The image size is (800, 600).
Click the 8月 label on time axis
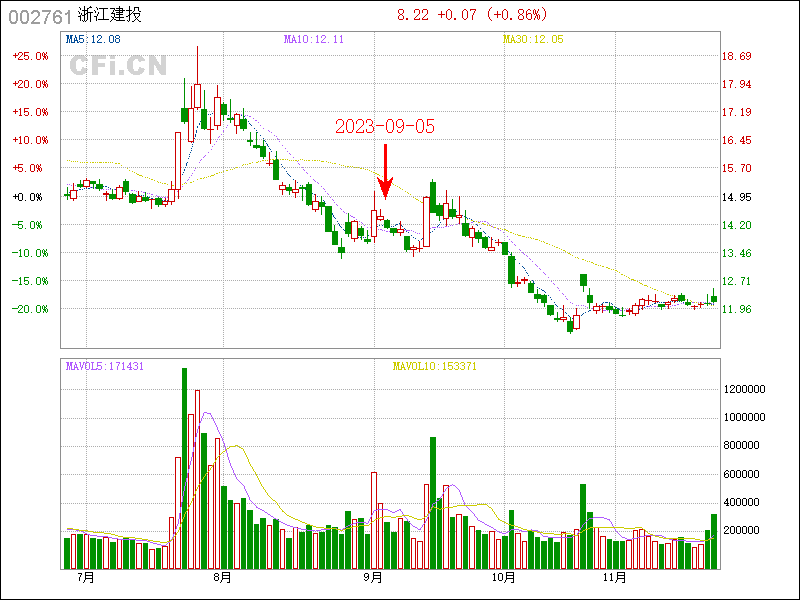pyautogui.click(x=222, y=578)
